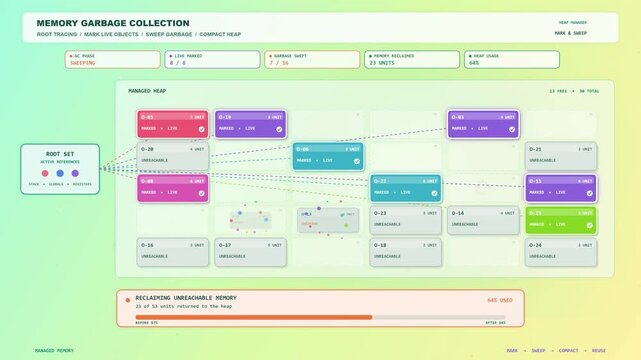Click the AFTER label under progress bar
Screen dimensions: 641x360
click(x=495, y=323)
